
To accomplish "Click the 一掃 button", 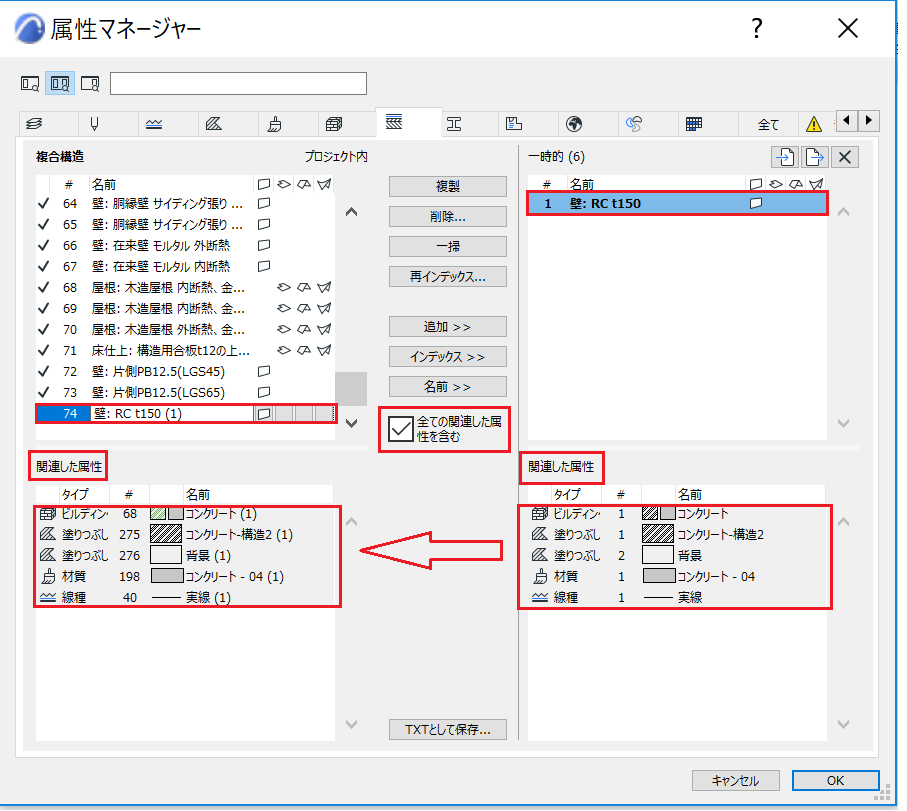I will 448,246.
